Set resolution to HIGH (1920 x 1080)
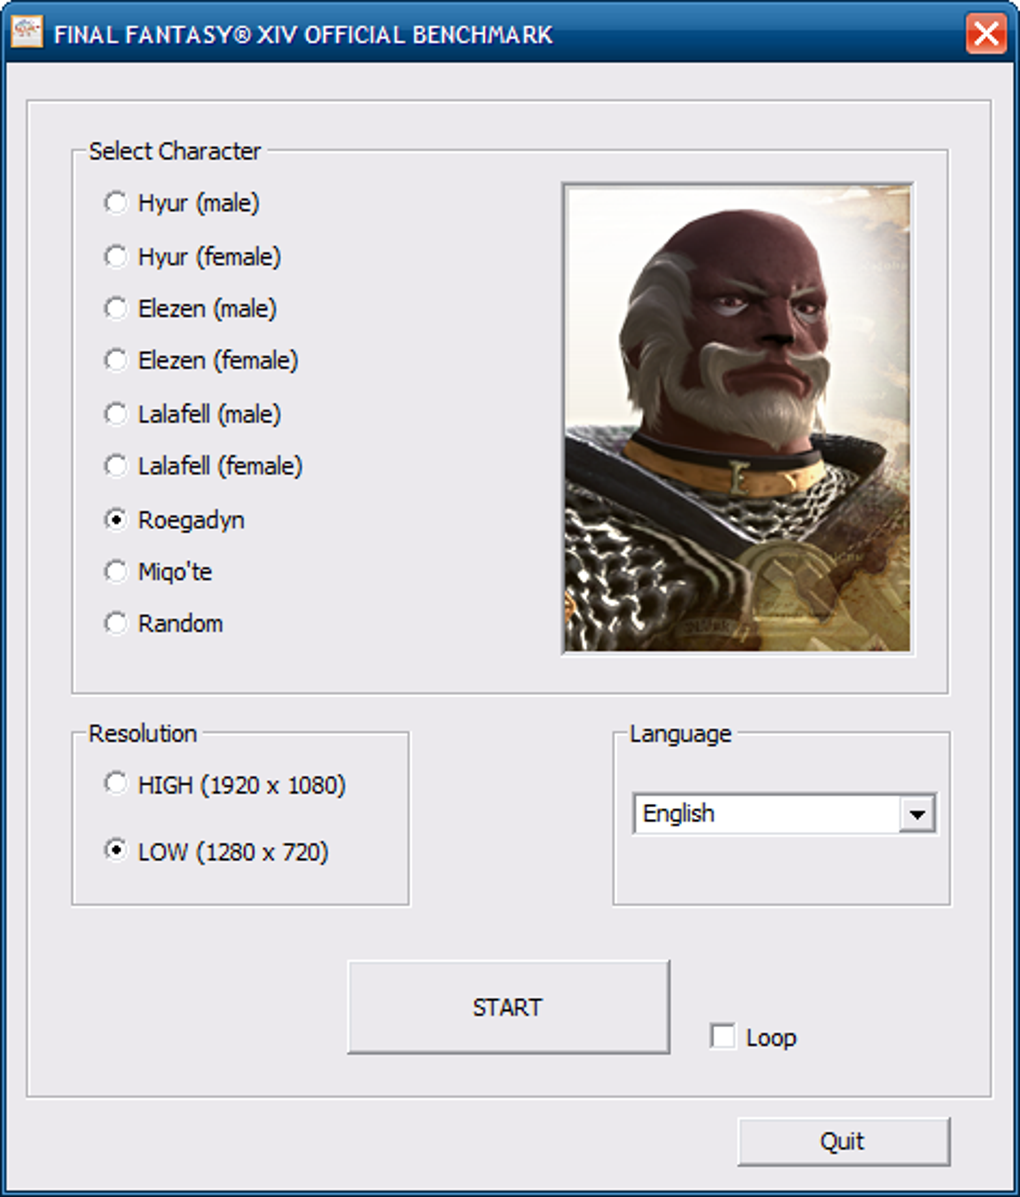Image resolution: width=1020 pixels, height=1197 pixels. (115, 784)
